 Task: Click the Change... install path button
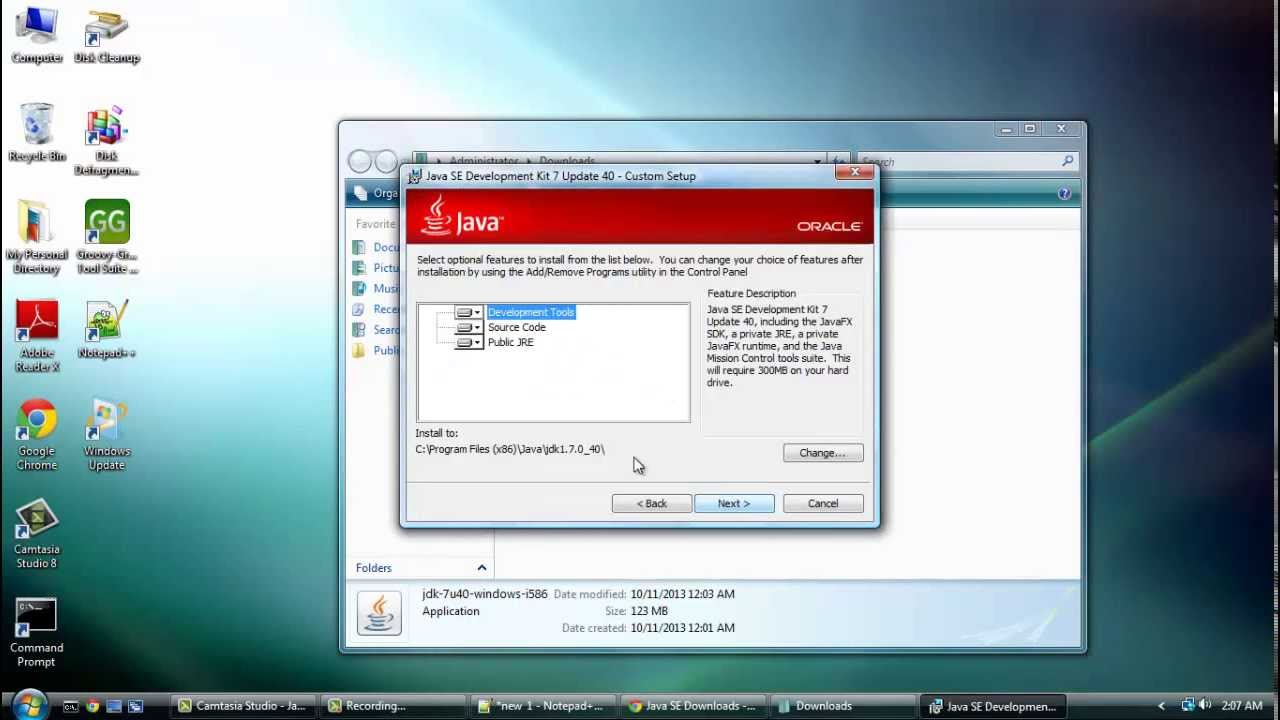(x=823, y=453)
